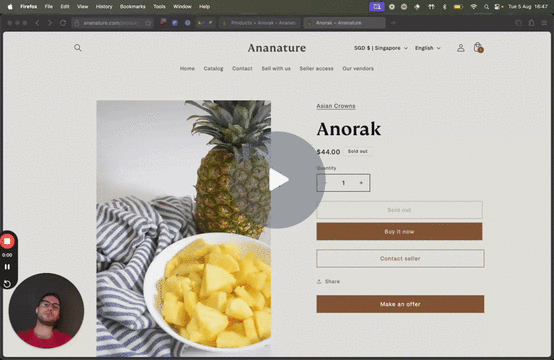554x360 pixels.
Task: Open the Firefox app menu
Action: (x=28, y=6)
